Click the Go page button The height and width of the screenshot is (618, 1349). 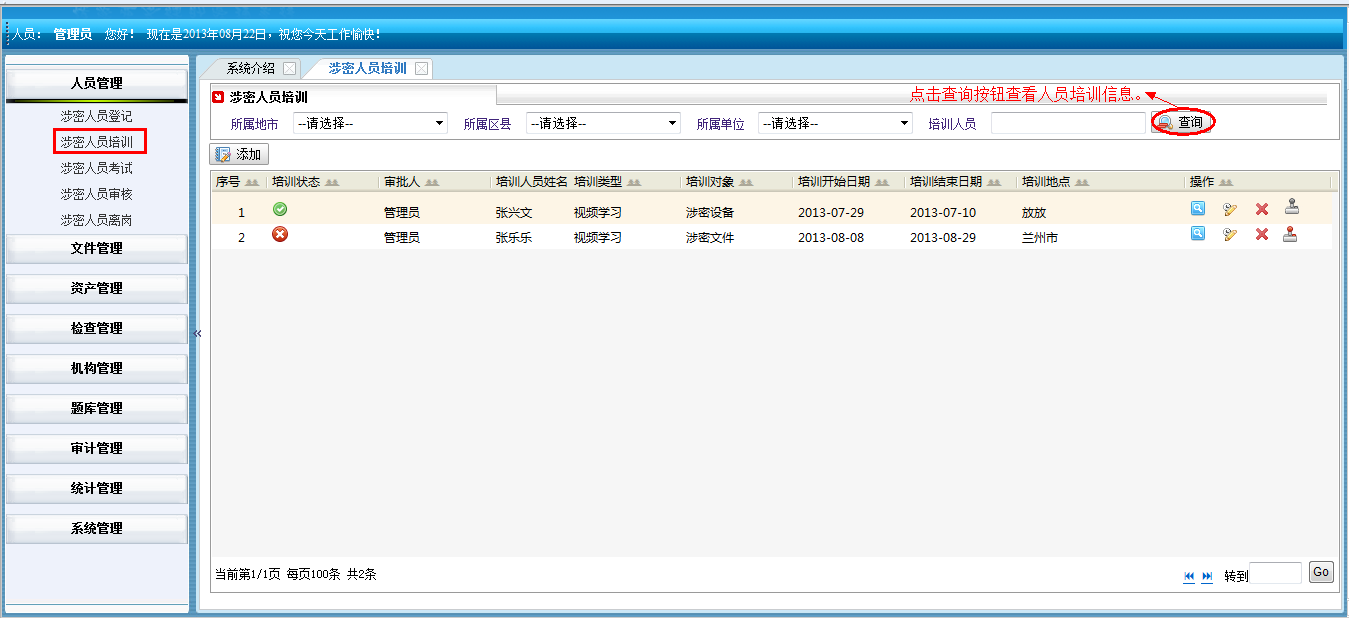(1321, 572)
